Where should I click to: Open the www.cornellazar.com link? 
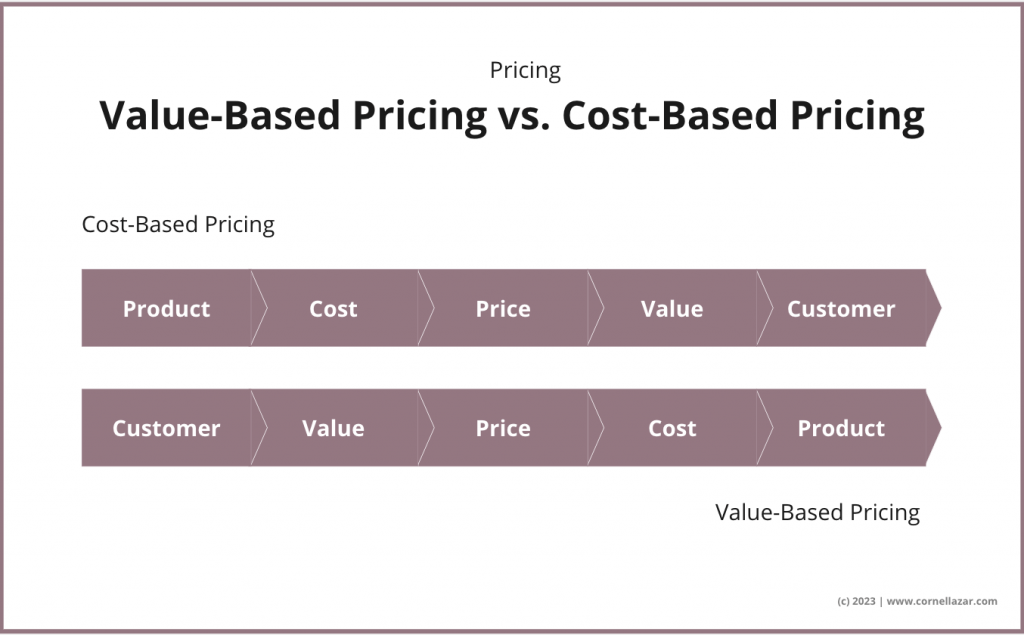[x=941, y=601]
